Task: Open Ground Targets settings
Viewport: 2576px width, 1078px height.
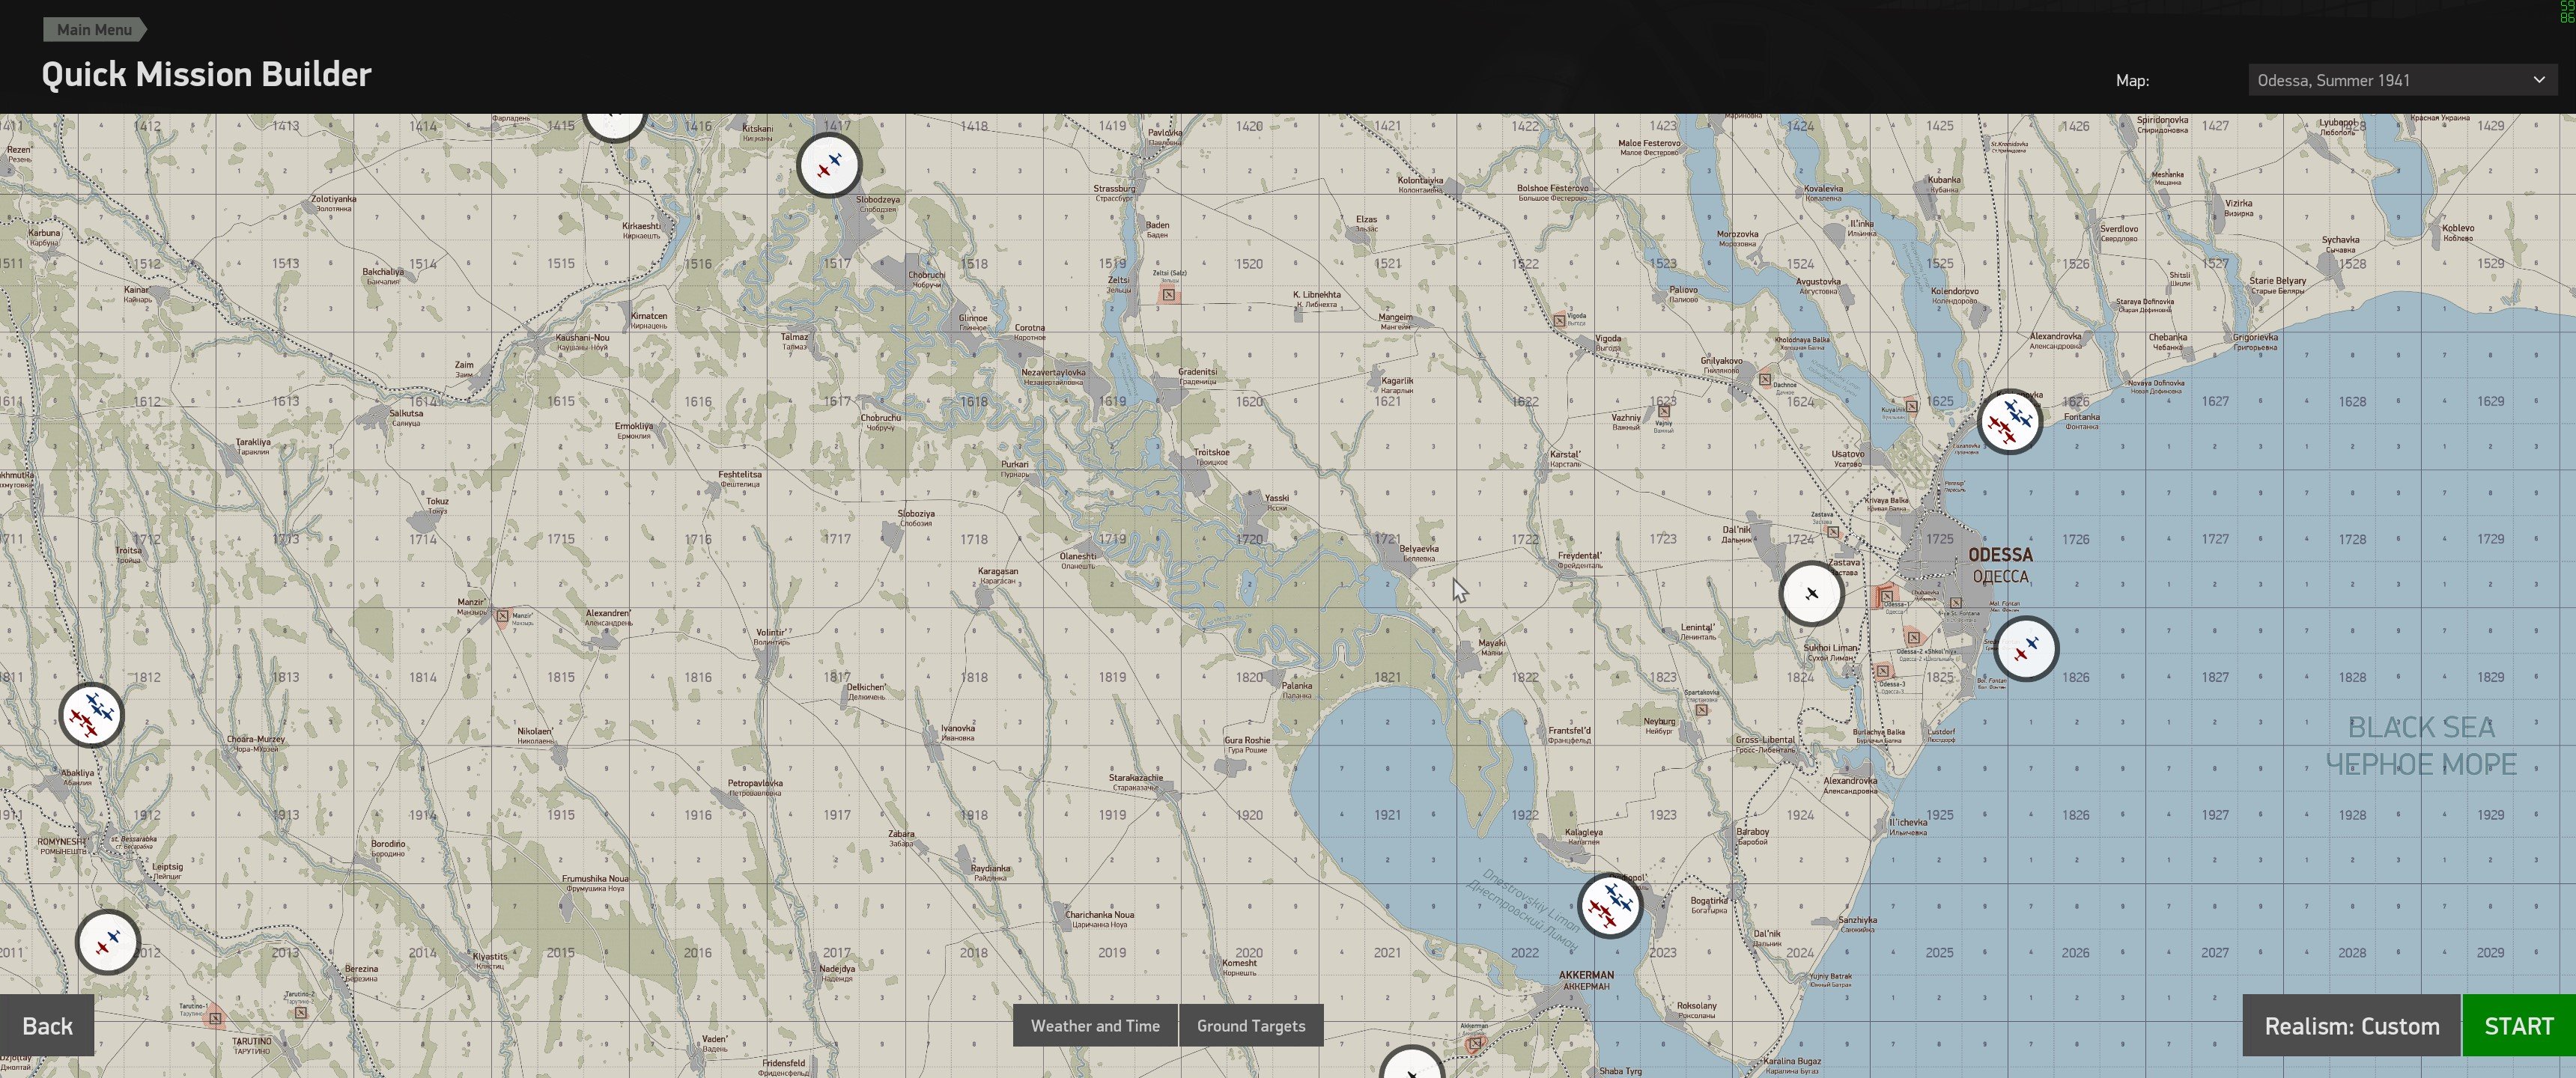Action: click(x=1251, y=1025)
